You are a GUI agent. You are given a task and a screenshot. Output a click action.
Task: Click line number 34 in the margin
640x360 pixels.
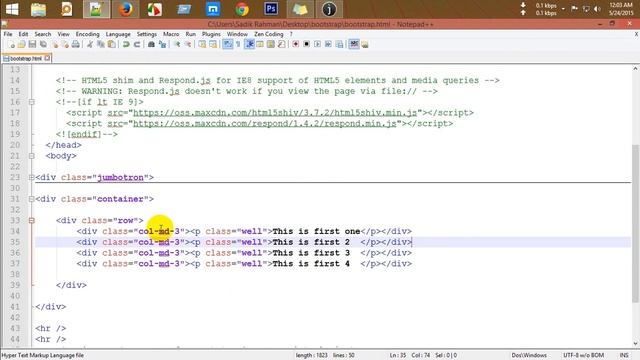coord(15,231)
